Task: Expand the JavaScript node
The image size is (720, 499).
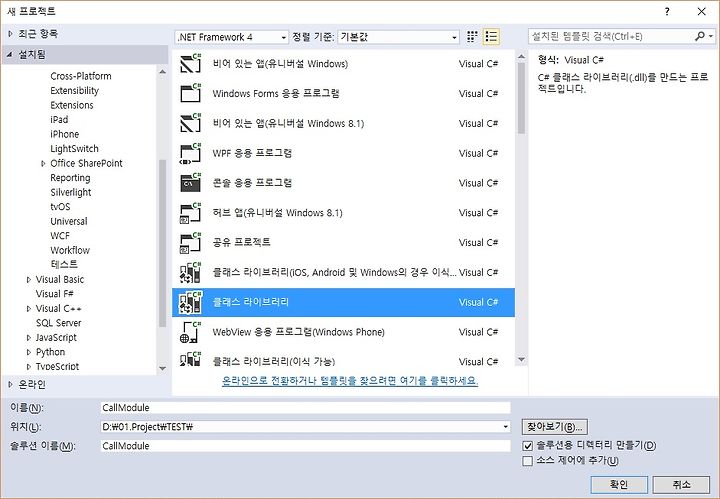Action: 28,338
